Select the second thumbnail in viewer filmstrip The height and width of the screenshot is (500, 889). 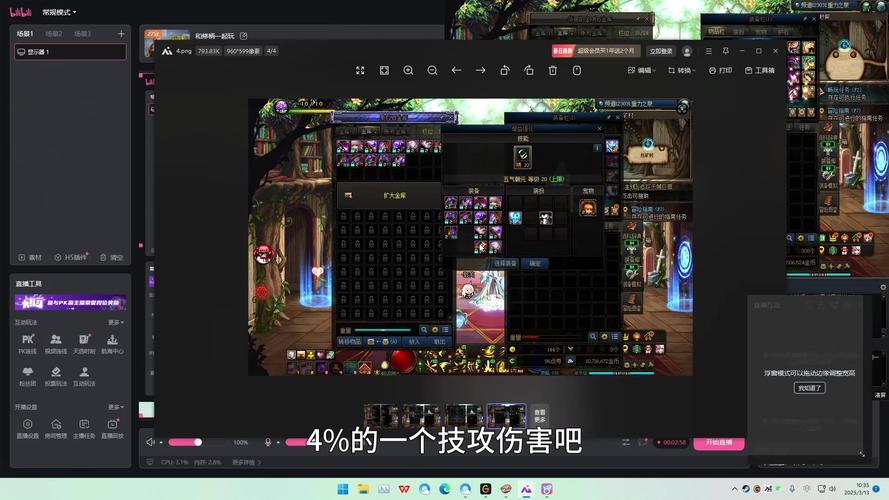pos(422,416)
